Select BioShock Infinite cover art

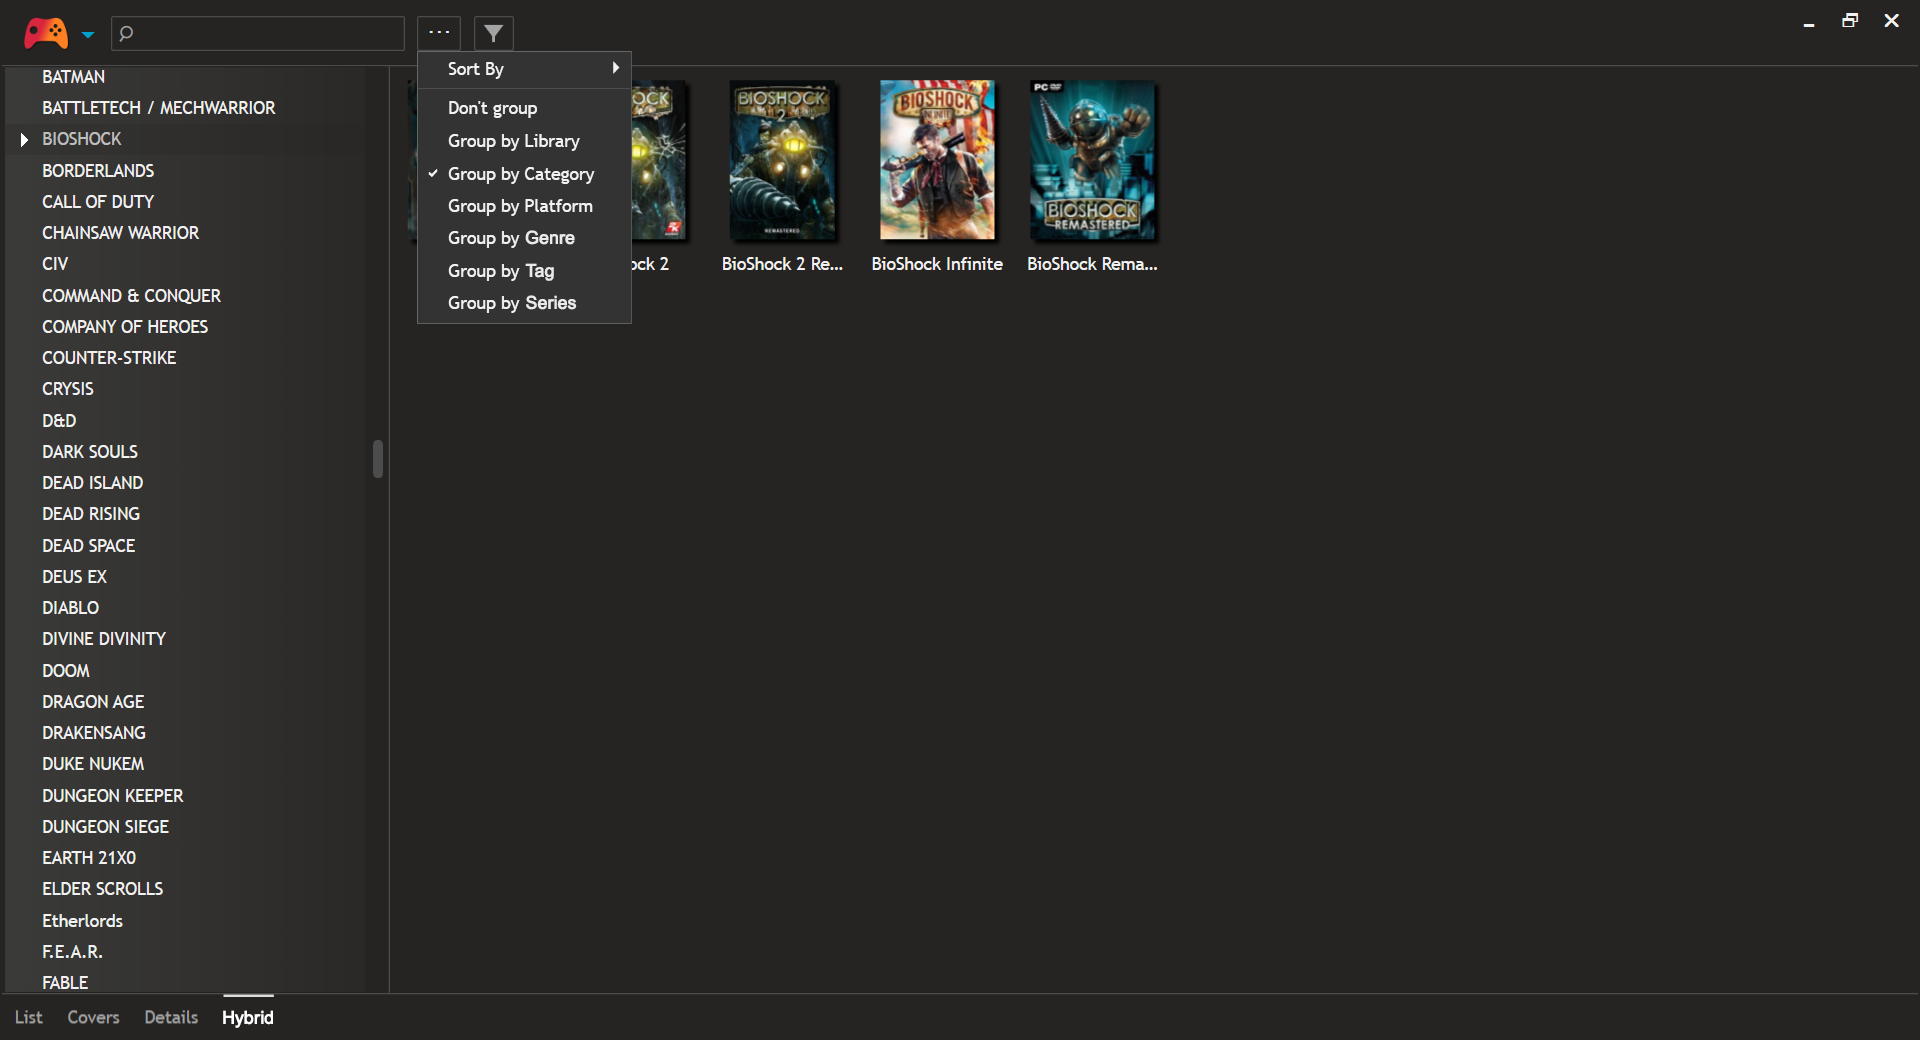click(937, 161)
